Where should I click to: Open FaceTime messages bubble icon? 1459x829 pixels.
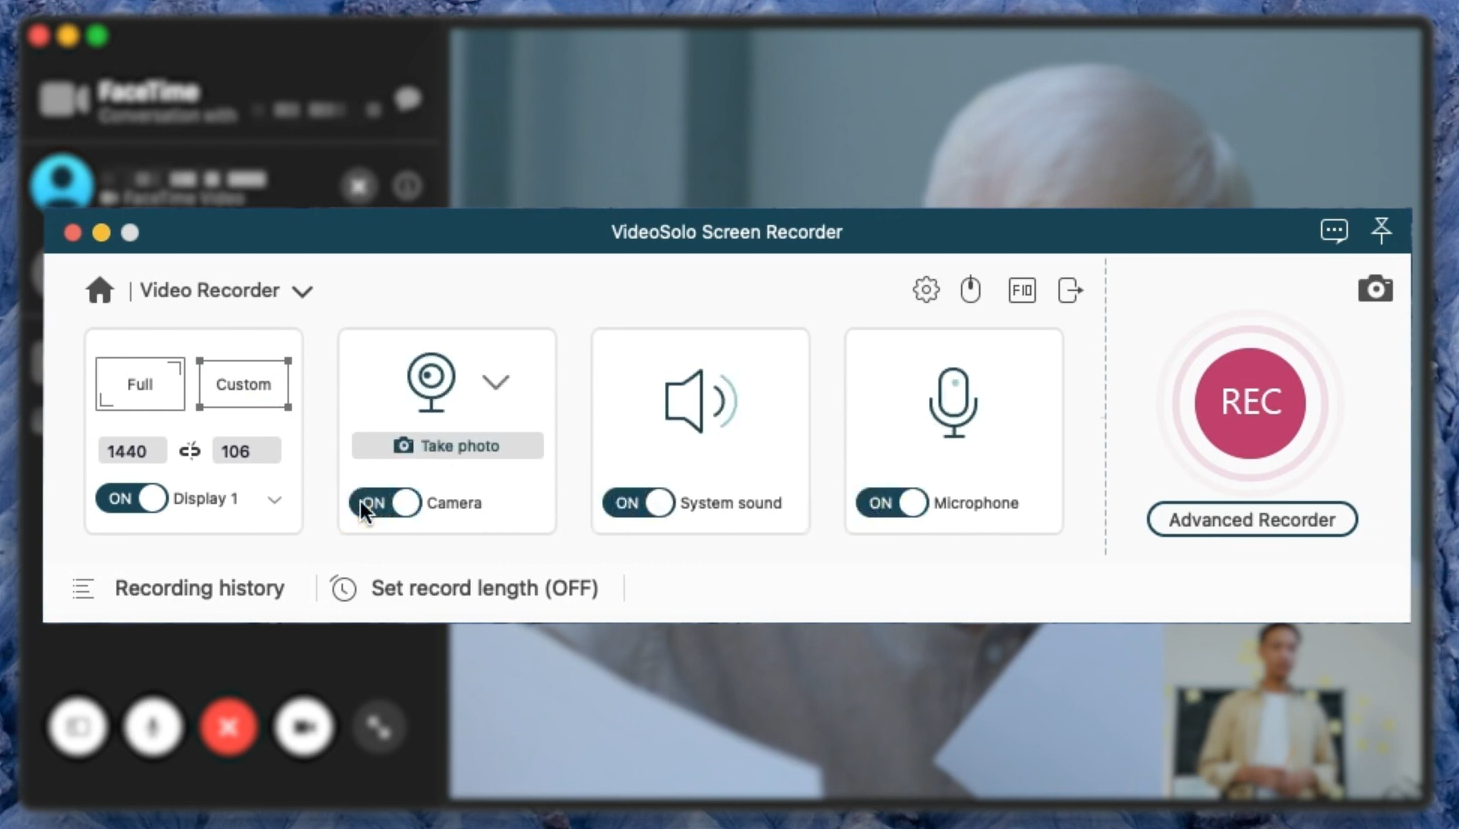(x=407, y=98)
